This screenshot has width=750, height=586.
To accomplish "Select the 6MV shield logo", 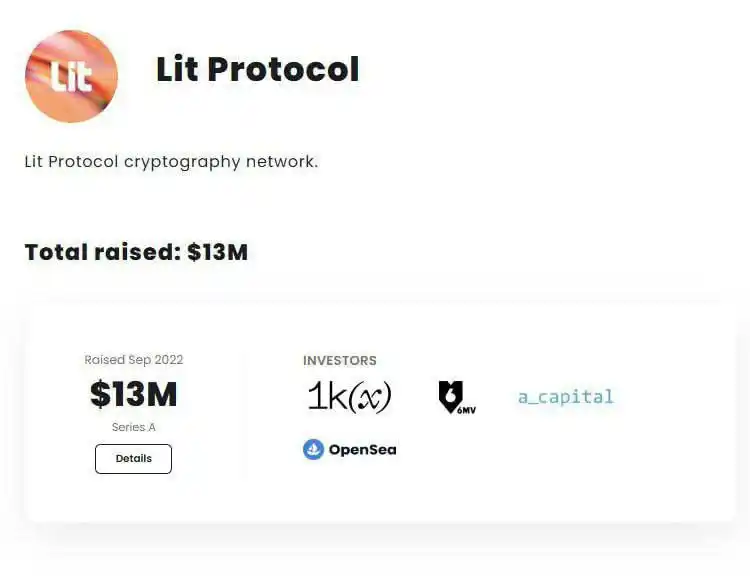I will tap(453, 396).
